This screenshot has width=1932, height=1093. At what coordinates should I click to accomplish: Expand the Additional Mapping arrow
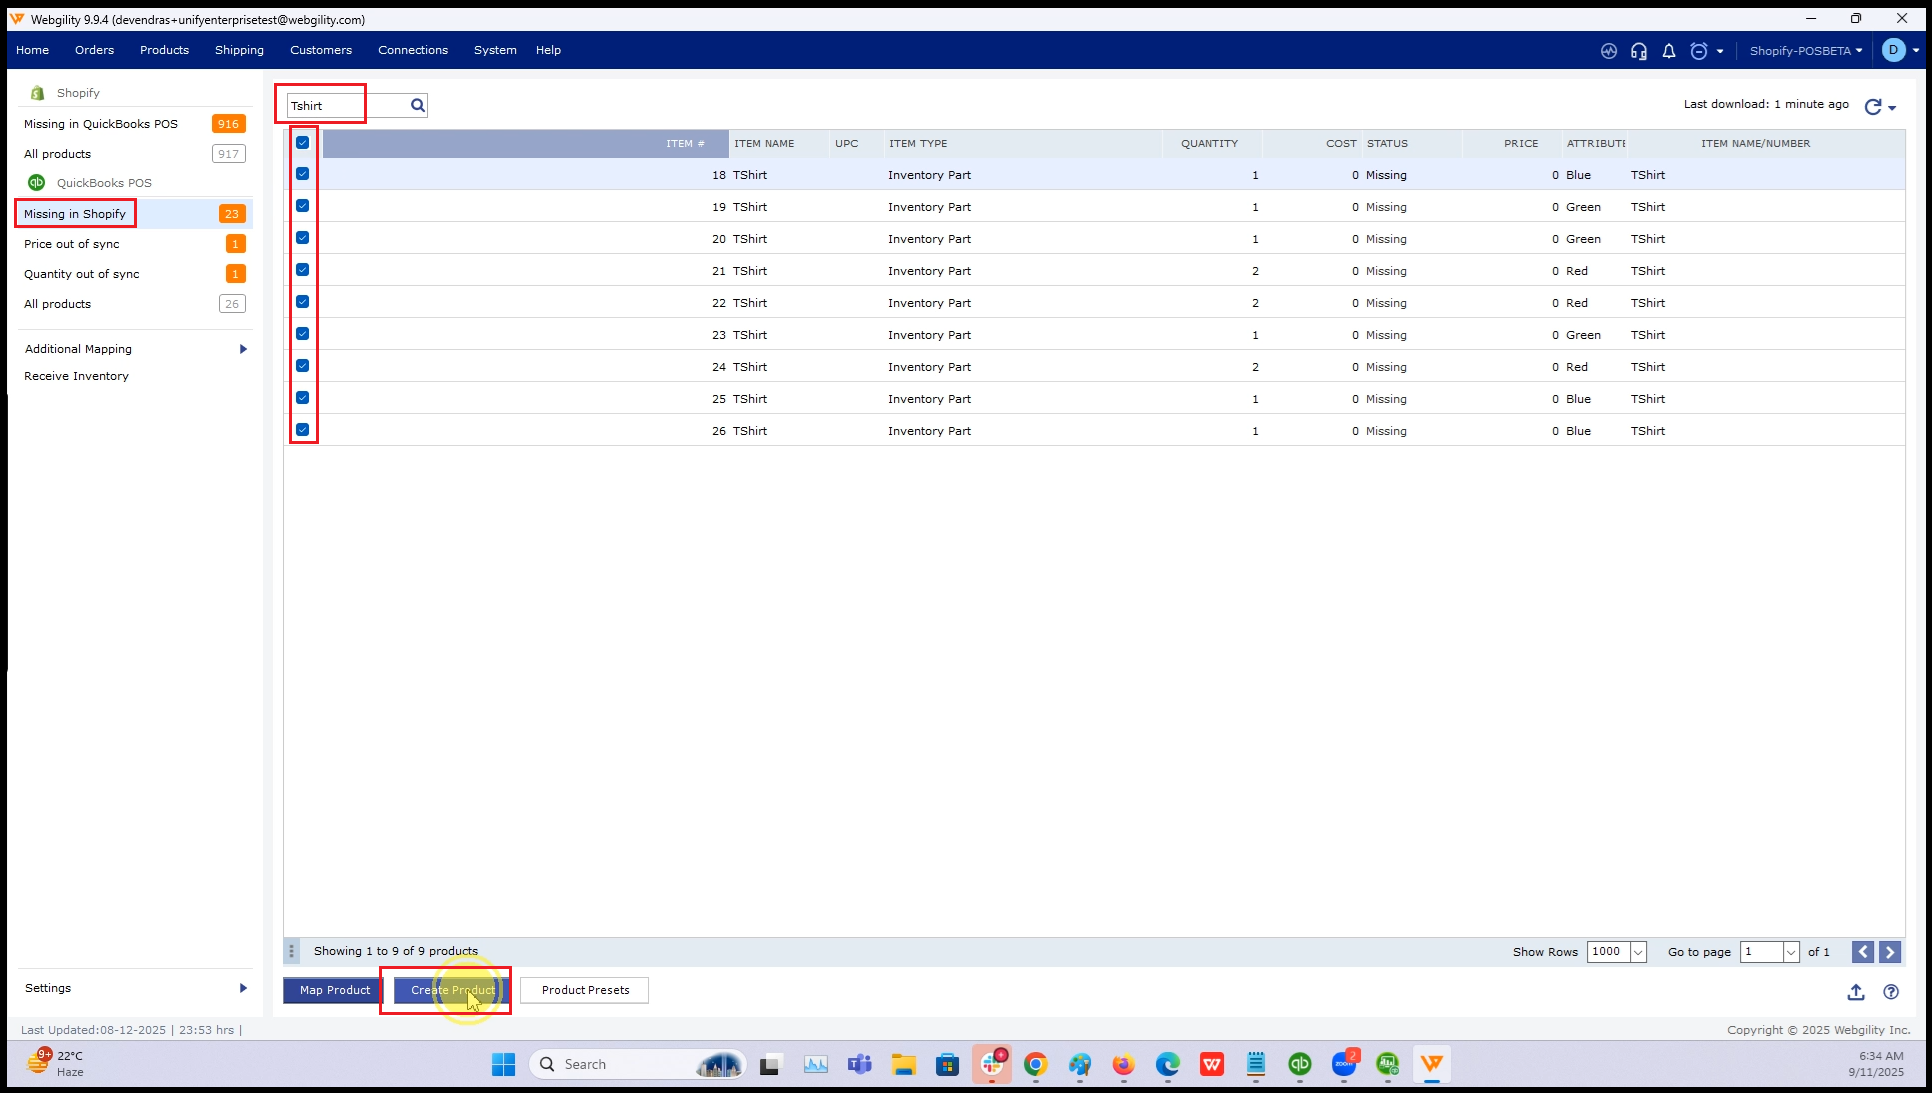click(243, 349)
